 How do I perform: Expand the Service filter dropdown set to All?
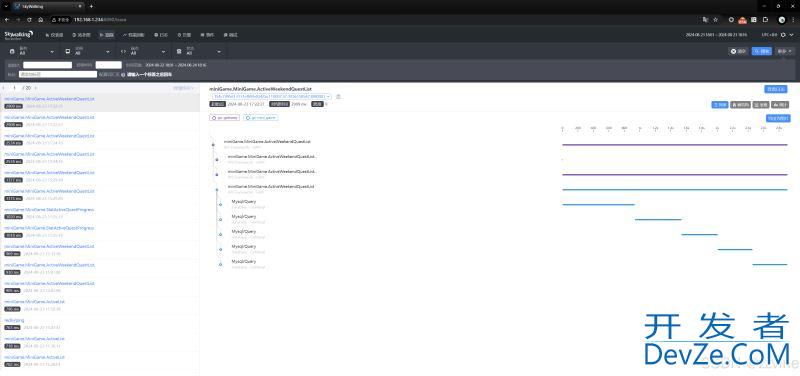32,52
